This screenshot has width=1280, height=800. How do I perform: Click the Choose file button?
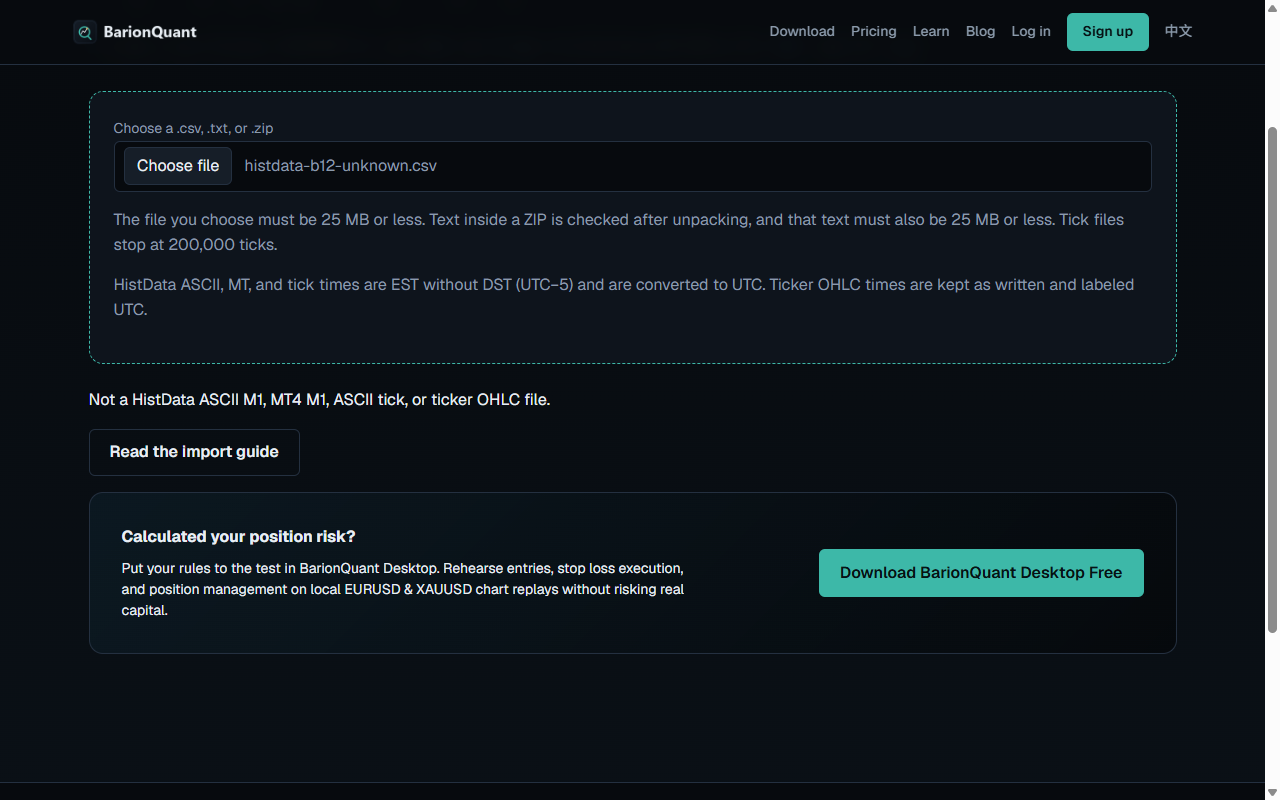178,166
